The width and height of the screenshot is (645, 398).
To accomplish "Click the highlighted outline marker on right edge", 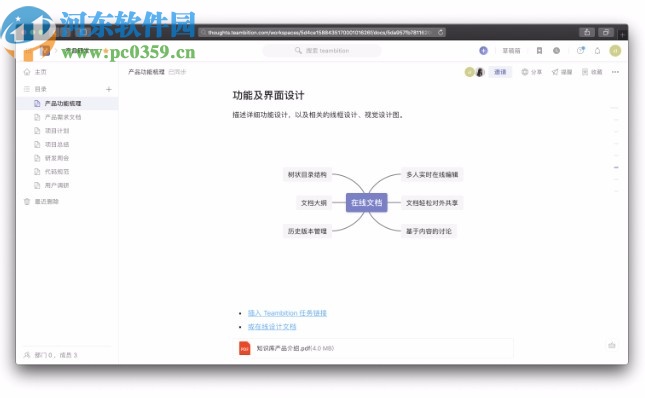I will coord(616,167).
